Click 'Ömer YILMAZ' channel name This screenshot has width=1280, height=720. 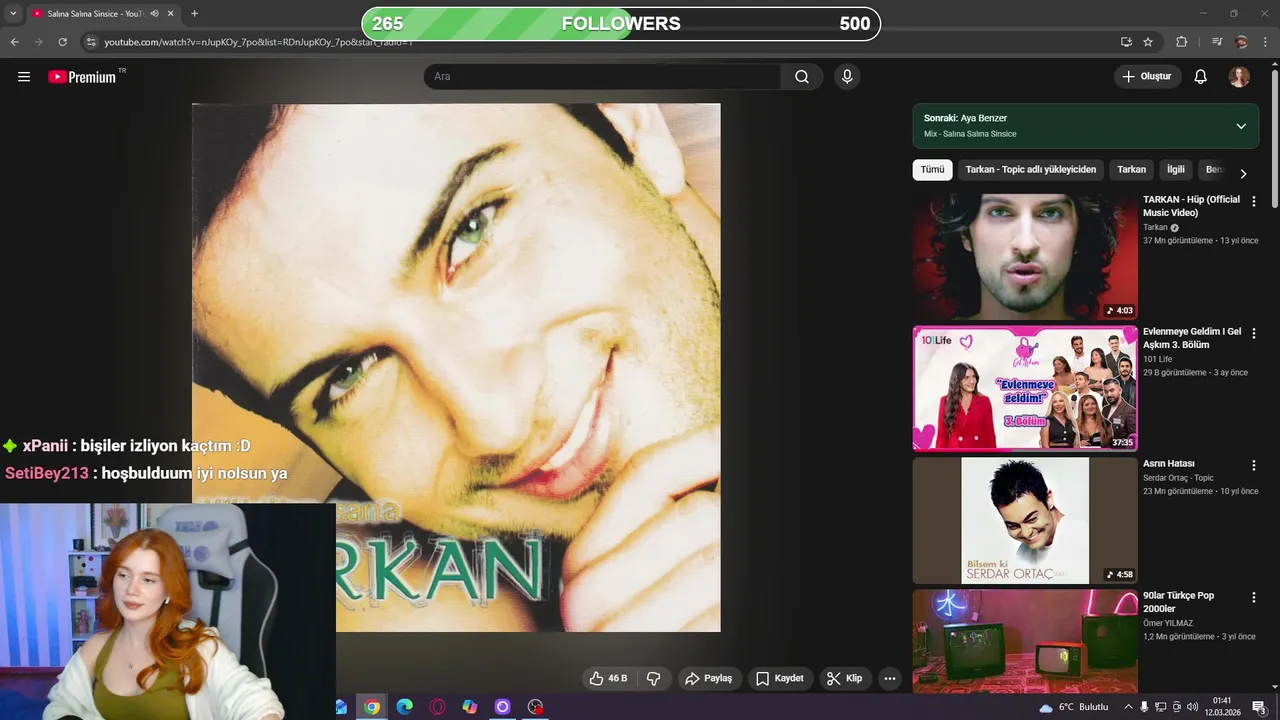tap(1168, 623)
